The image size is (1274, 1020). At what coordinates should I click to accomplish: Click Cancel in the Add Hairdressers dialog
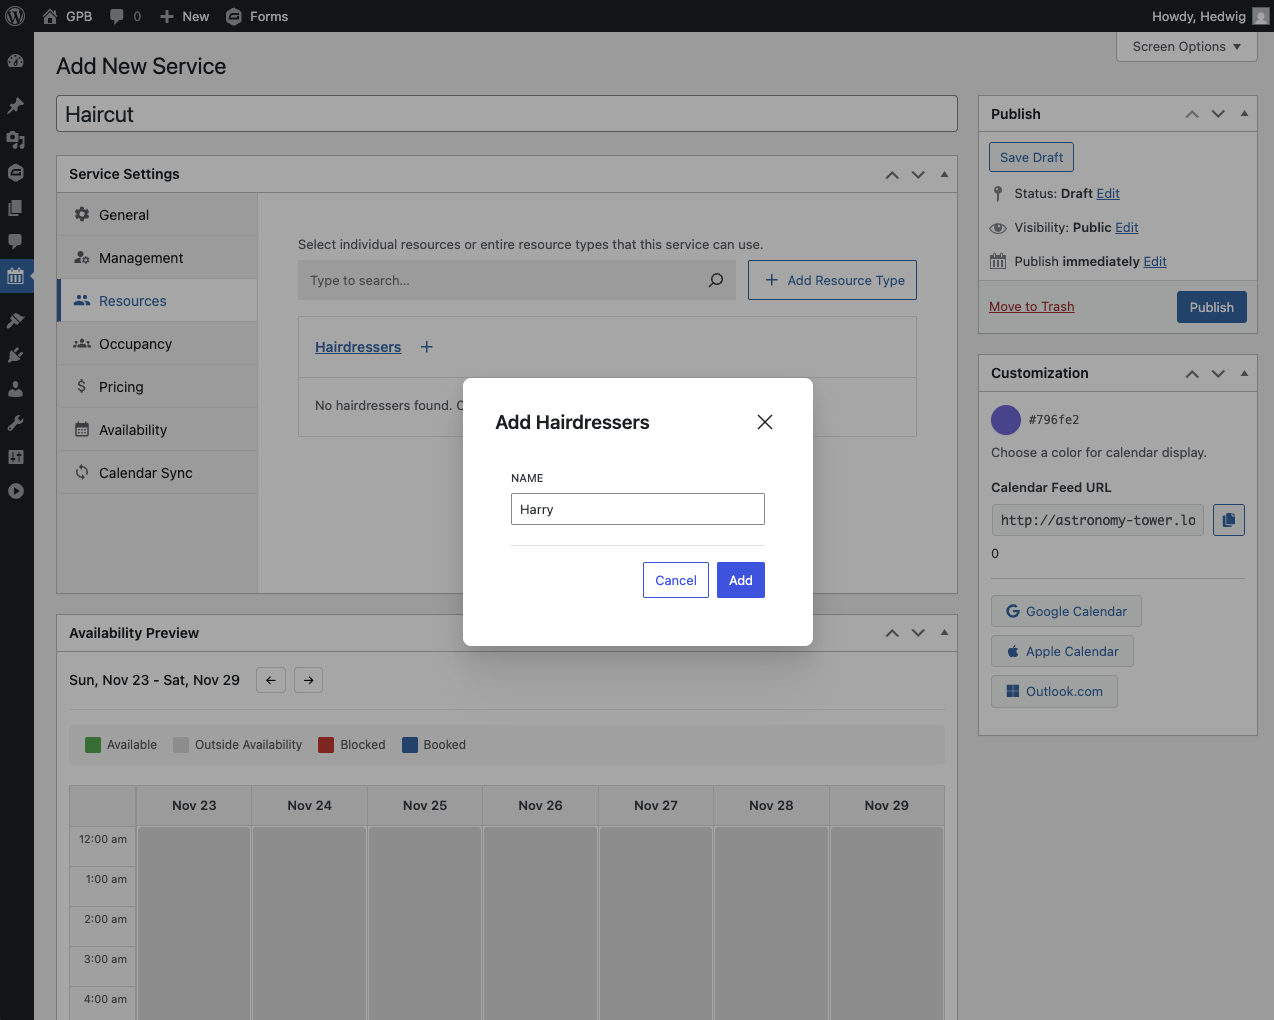675,580
